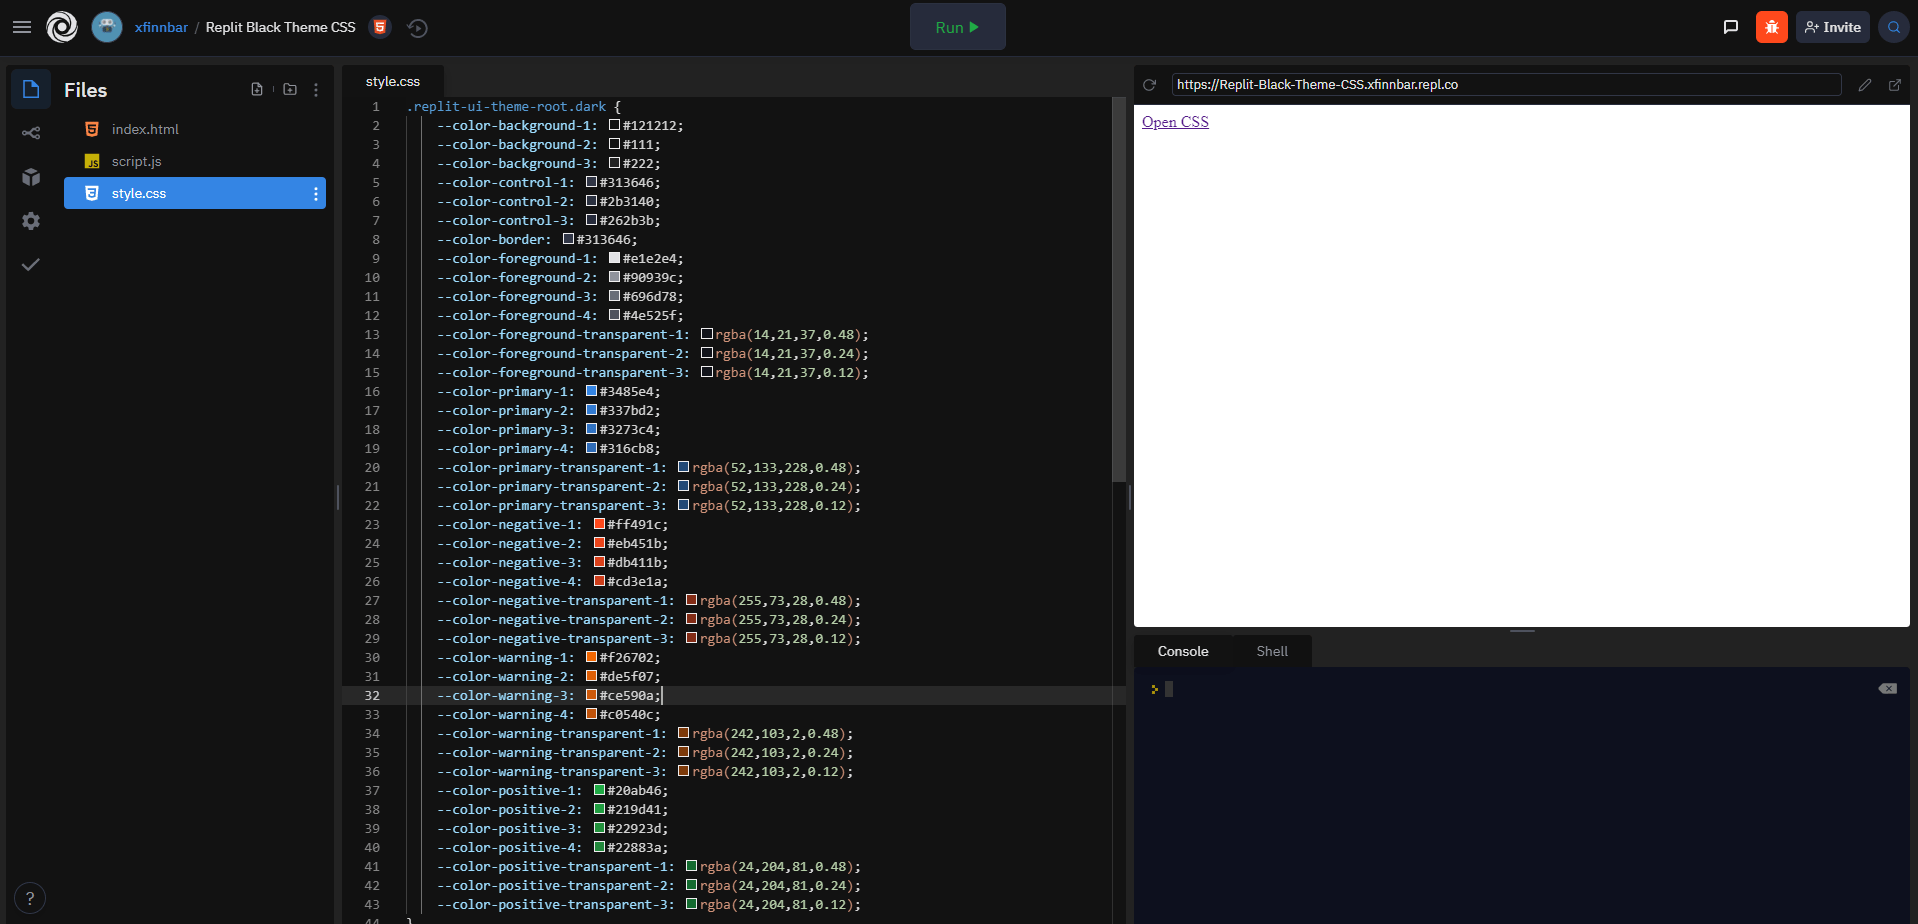Click the .replit-ui-theme-root.dark selector text
The height and width of the screenshot is (924, 1918).
(x=506, y=107)
